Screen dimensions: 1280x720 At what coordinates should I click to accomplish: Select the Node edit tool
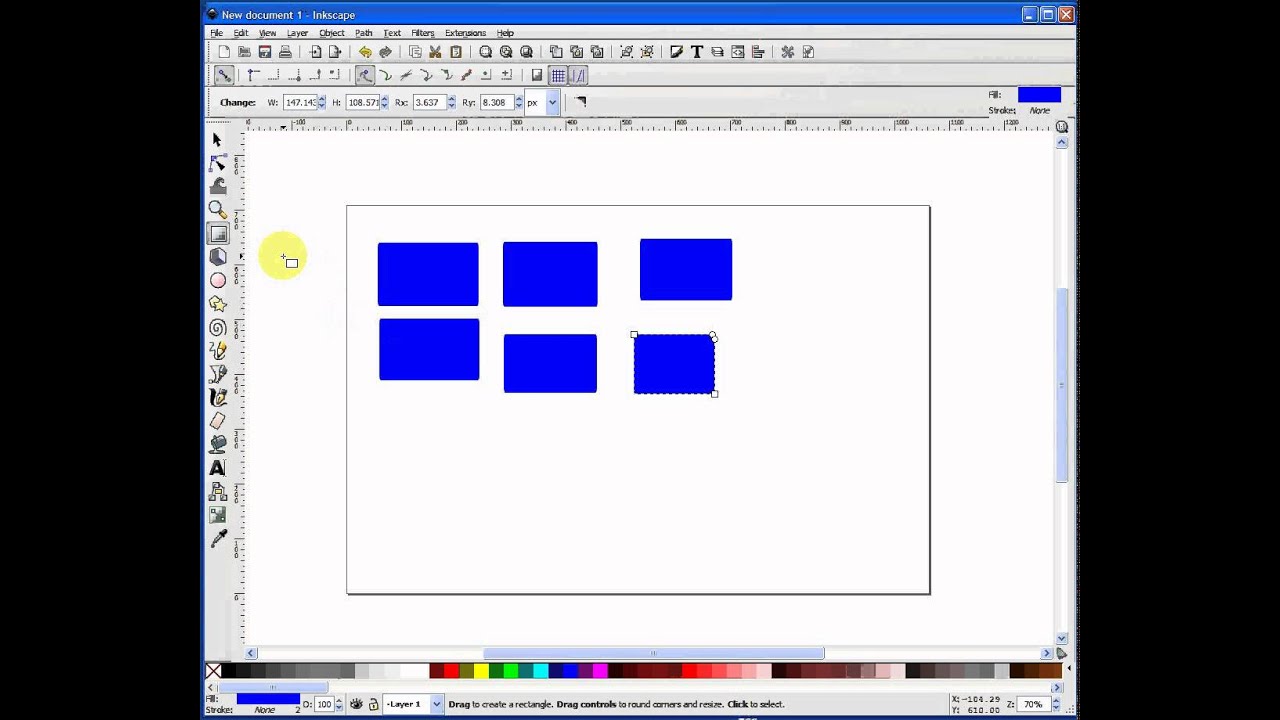coord(217,163)
